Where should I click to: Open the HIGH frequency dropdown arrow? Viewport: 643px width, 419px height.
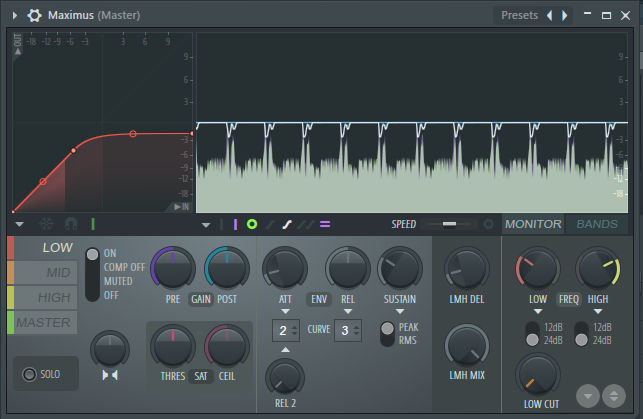(x=598, y=312)
